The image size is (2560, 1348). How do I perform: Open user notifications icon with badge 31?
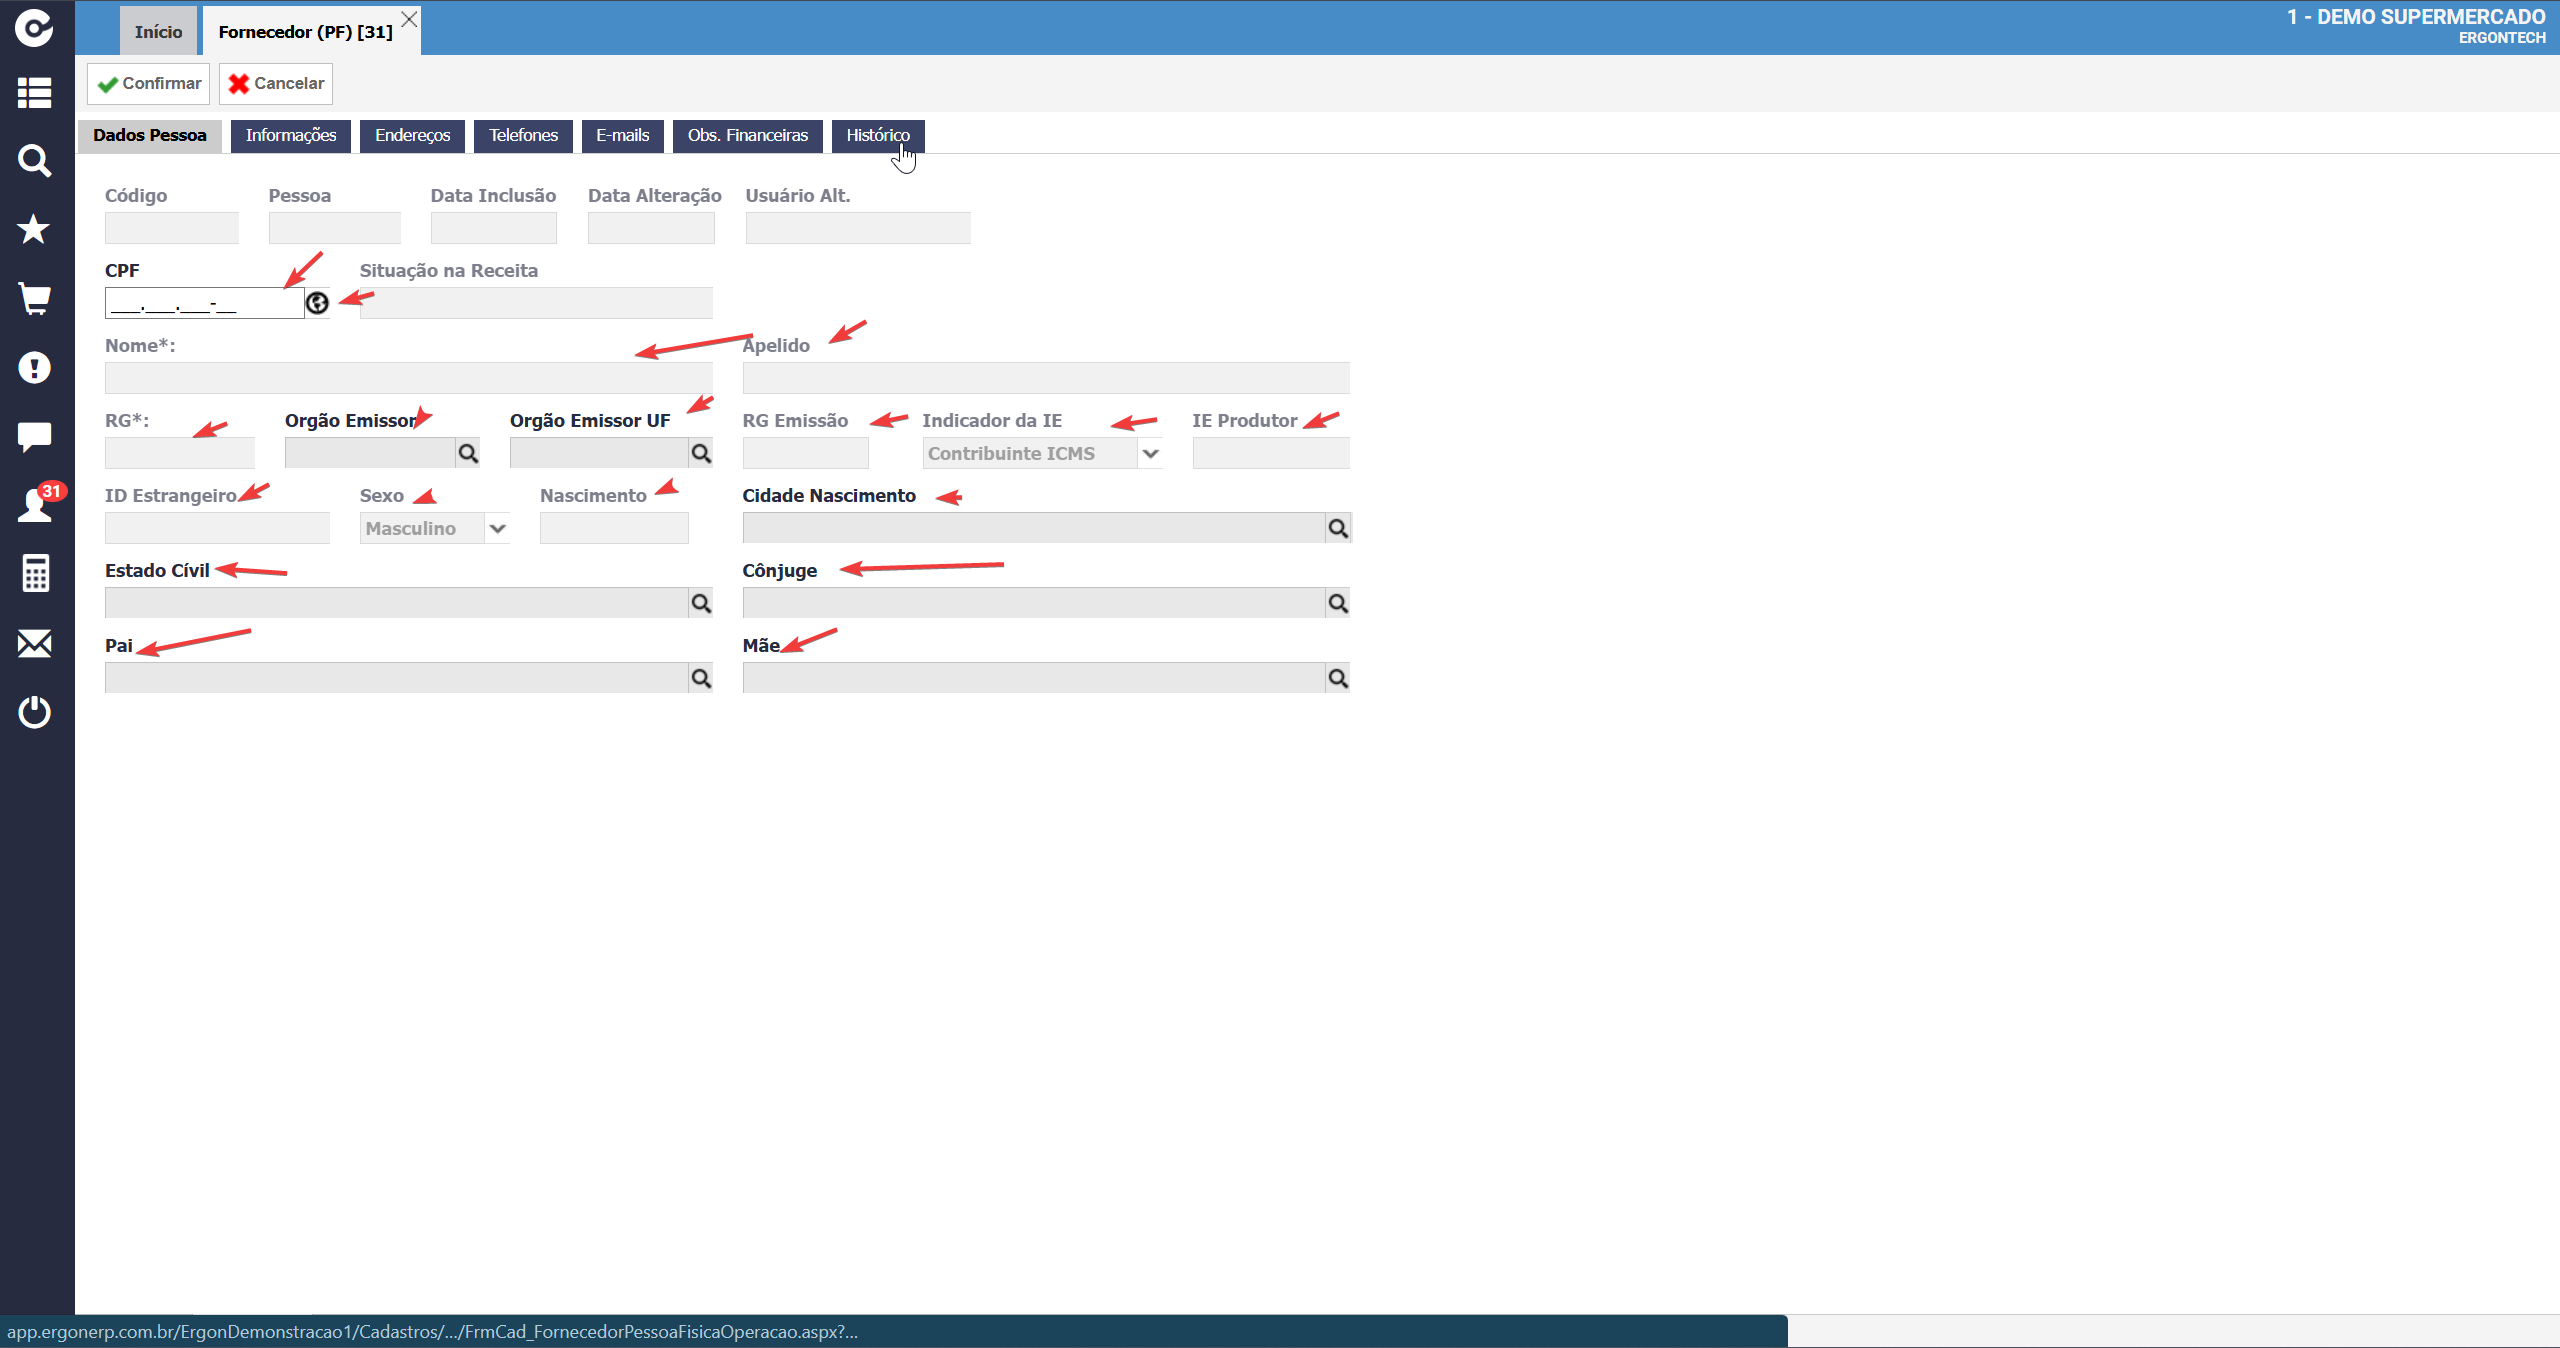(36, 503)
